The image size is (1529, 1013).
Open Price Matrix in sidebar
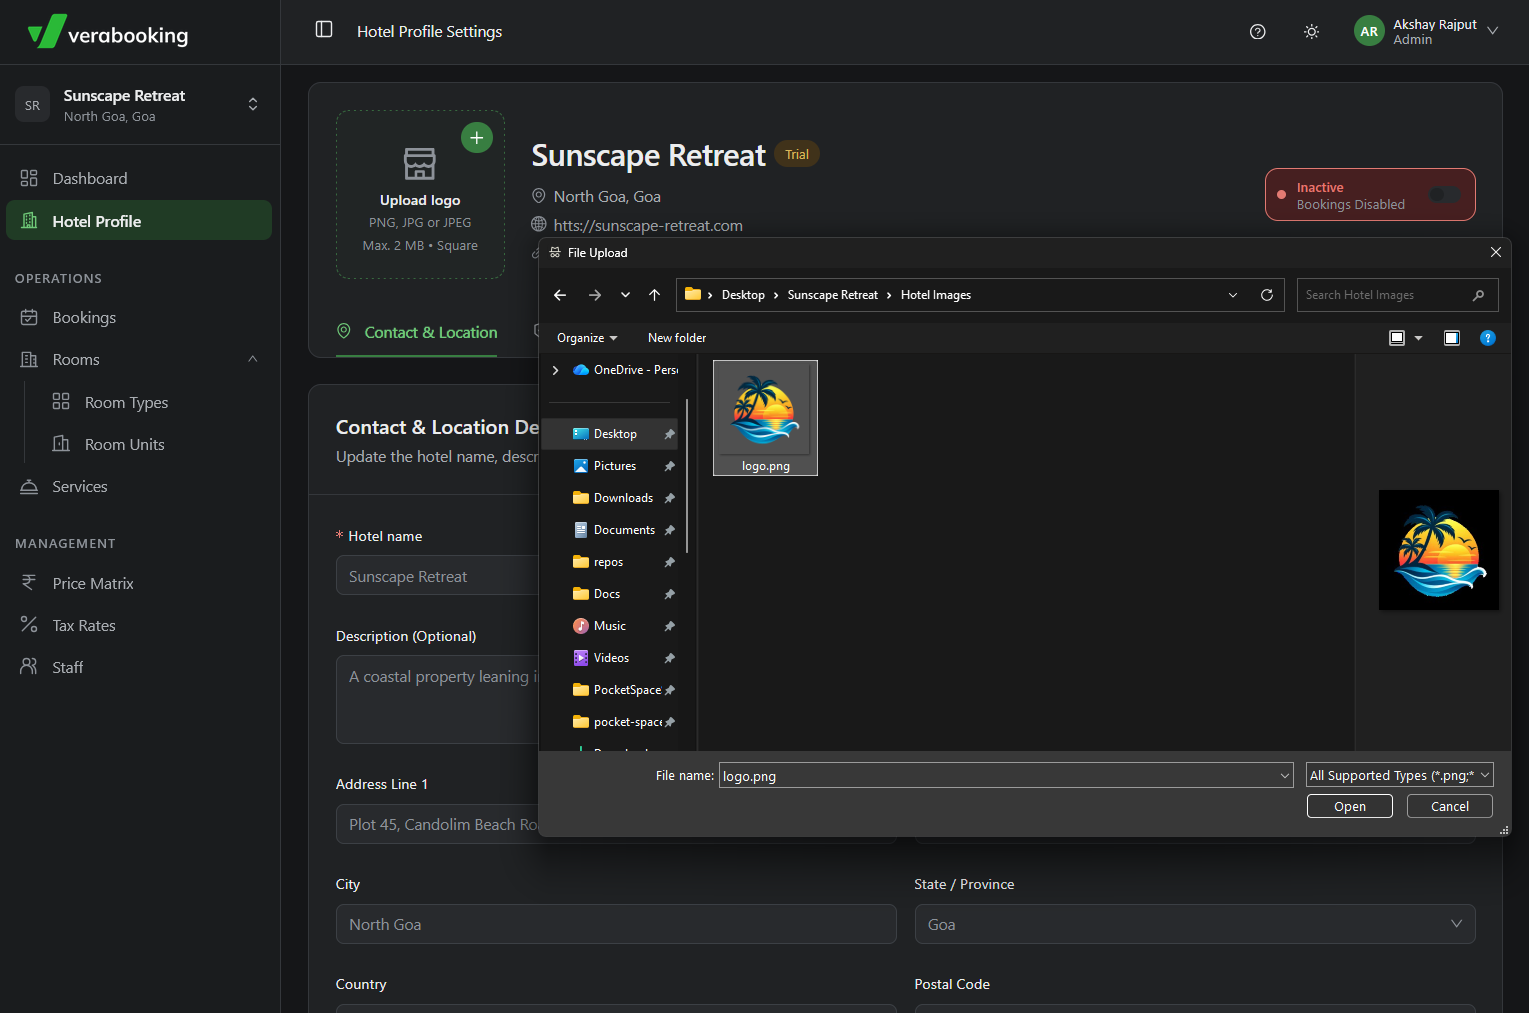(x=139, y=584)
